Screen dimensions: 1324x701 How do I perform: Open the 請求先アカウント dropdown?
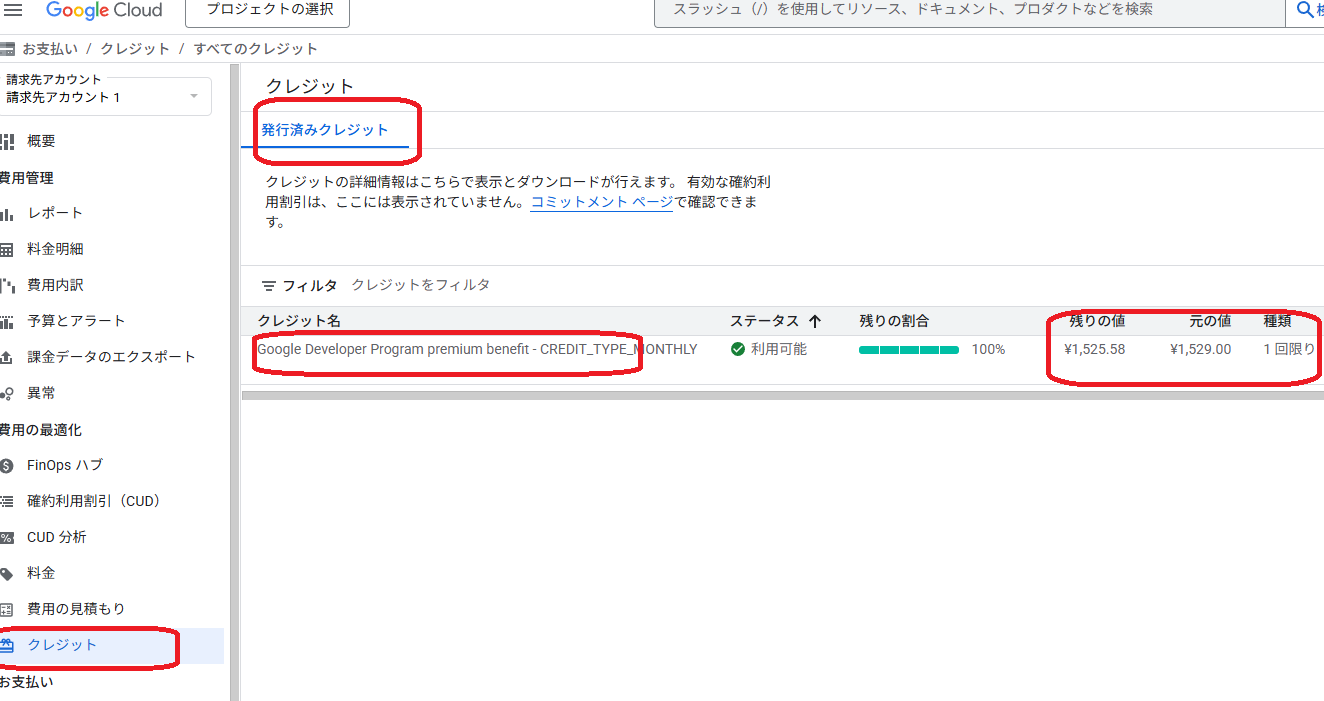tap(192, 96)
